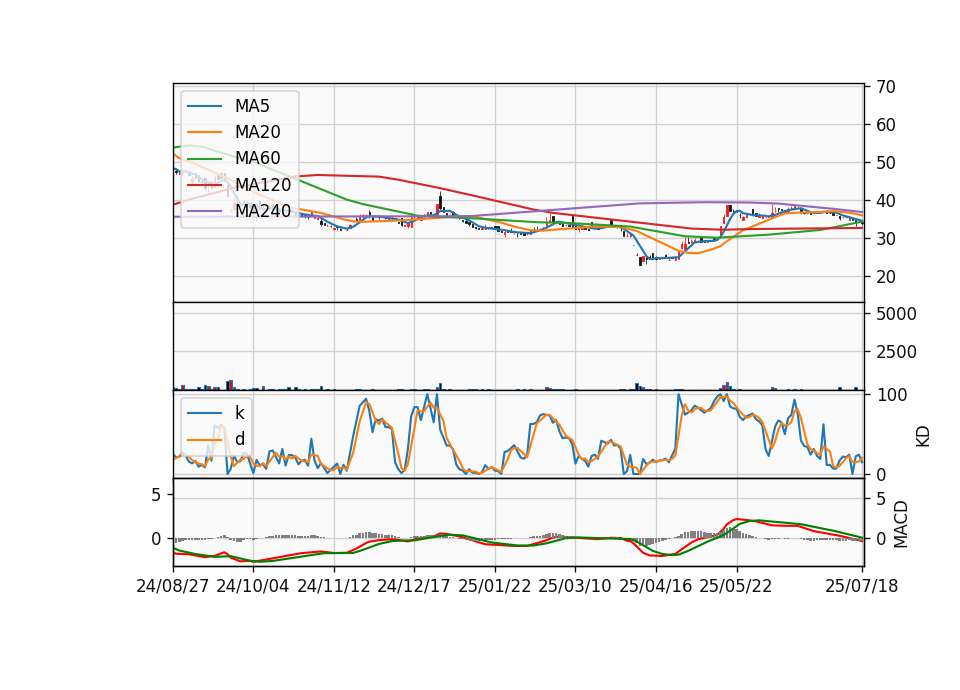Click the d legend entry in KD panel

[x=239, y=439]
